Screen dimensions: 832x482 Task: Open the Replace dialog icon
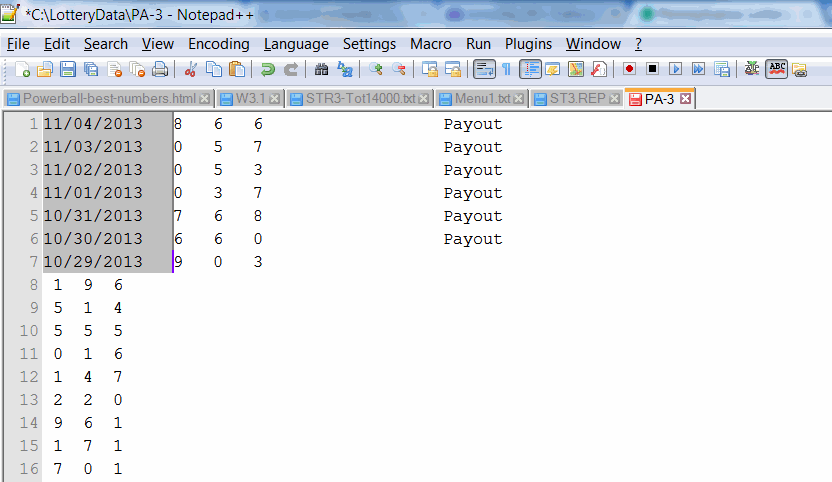345,70
